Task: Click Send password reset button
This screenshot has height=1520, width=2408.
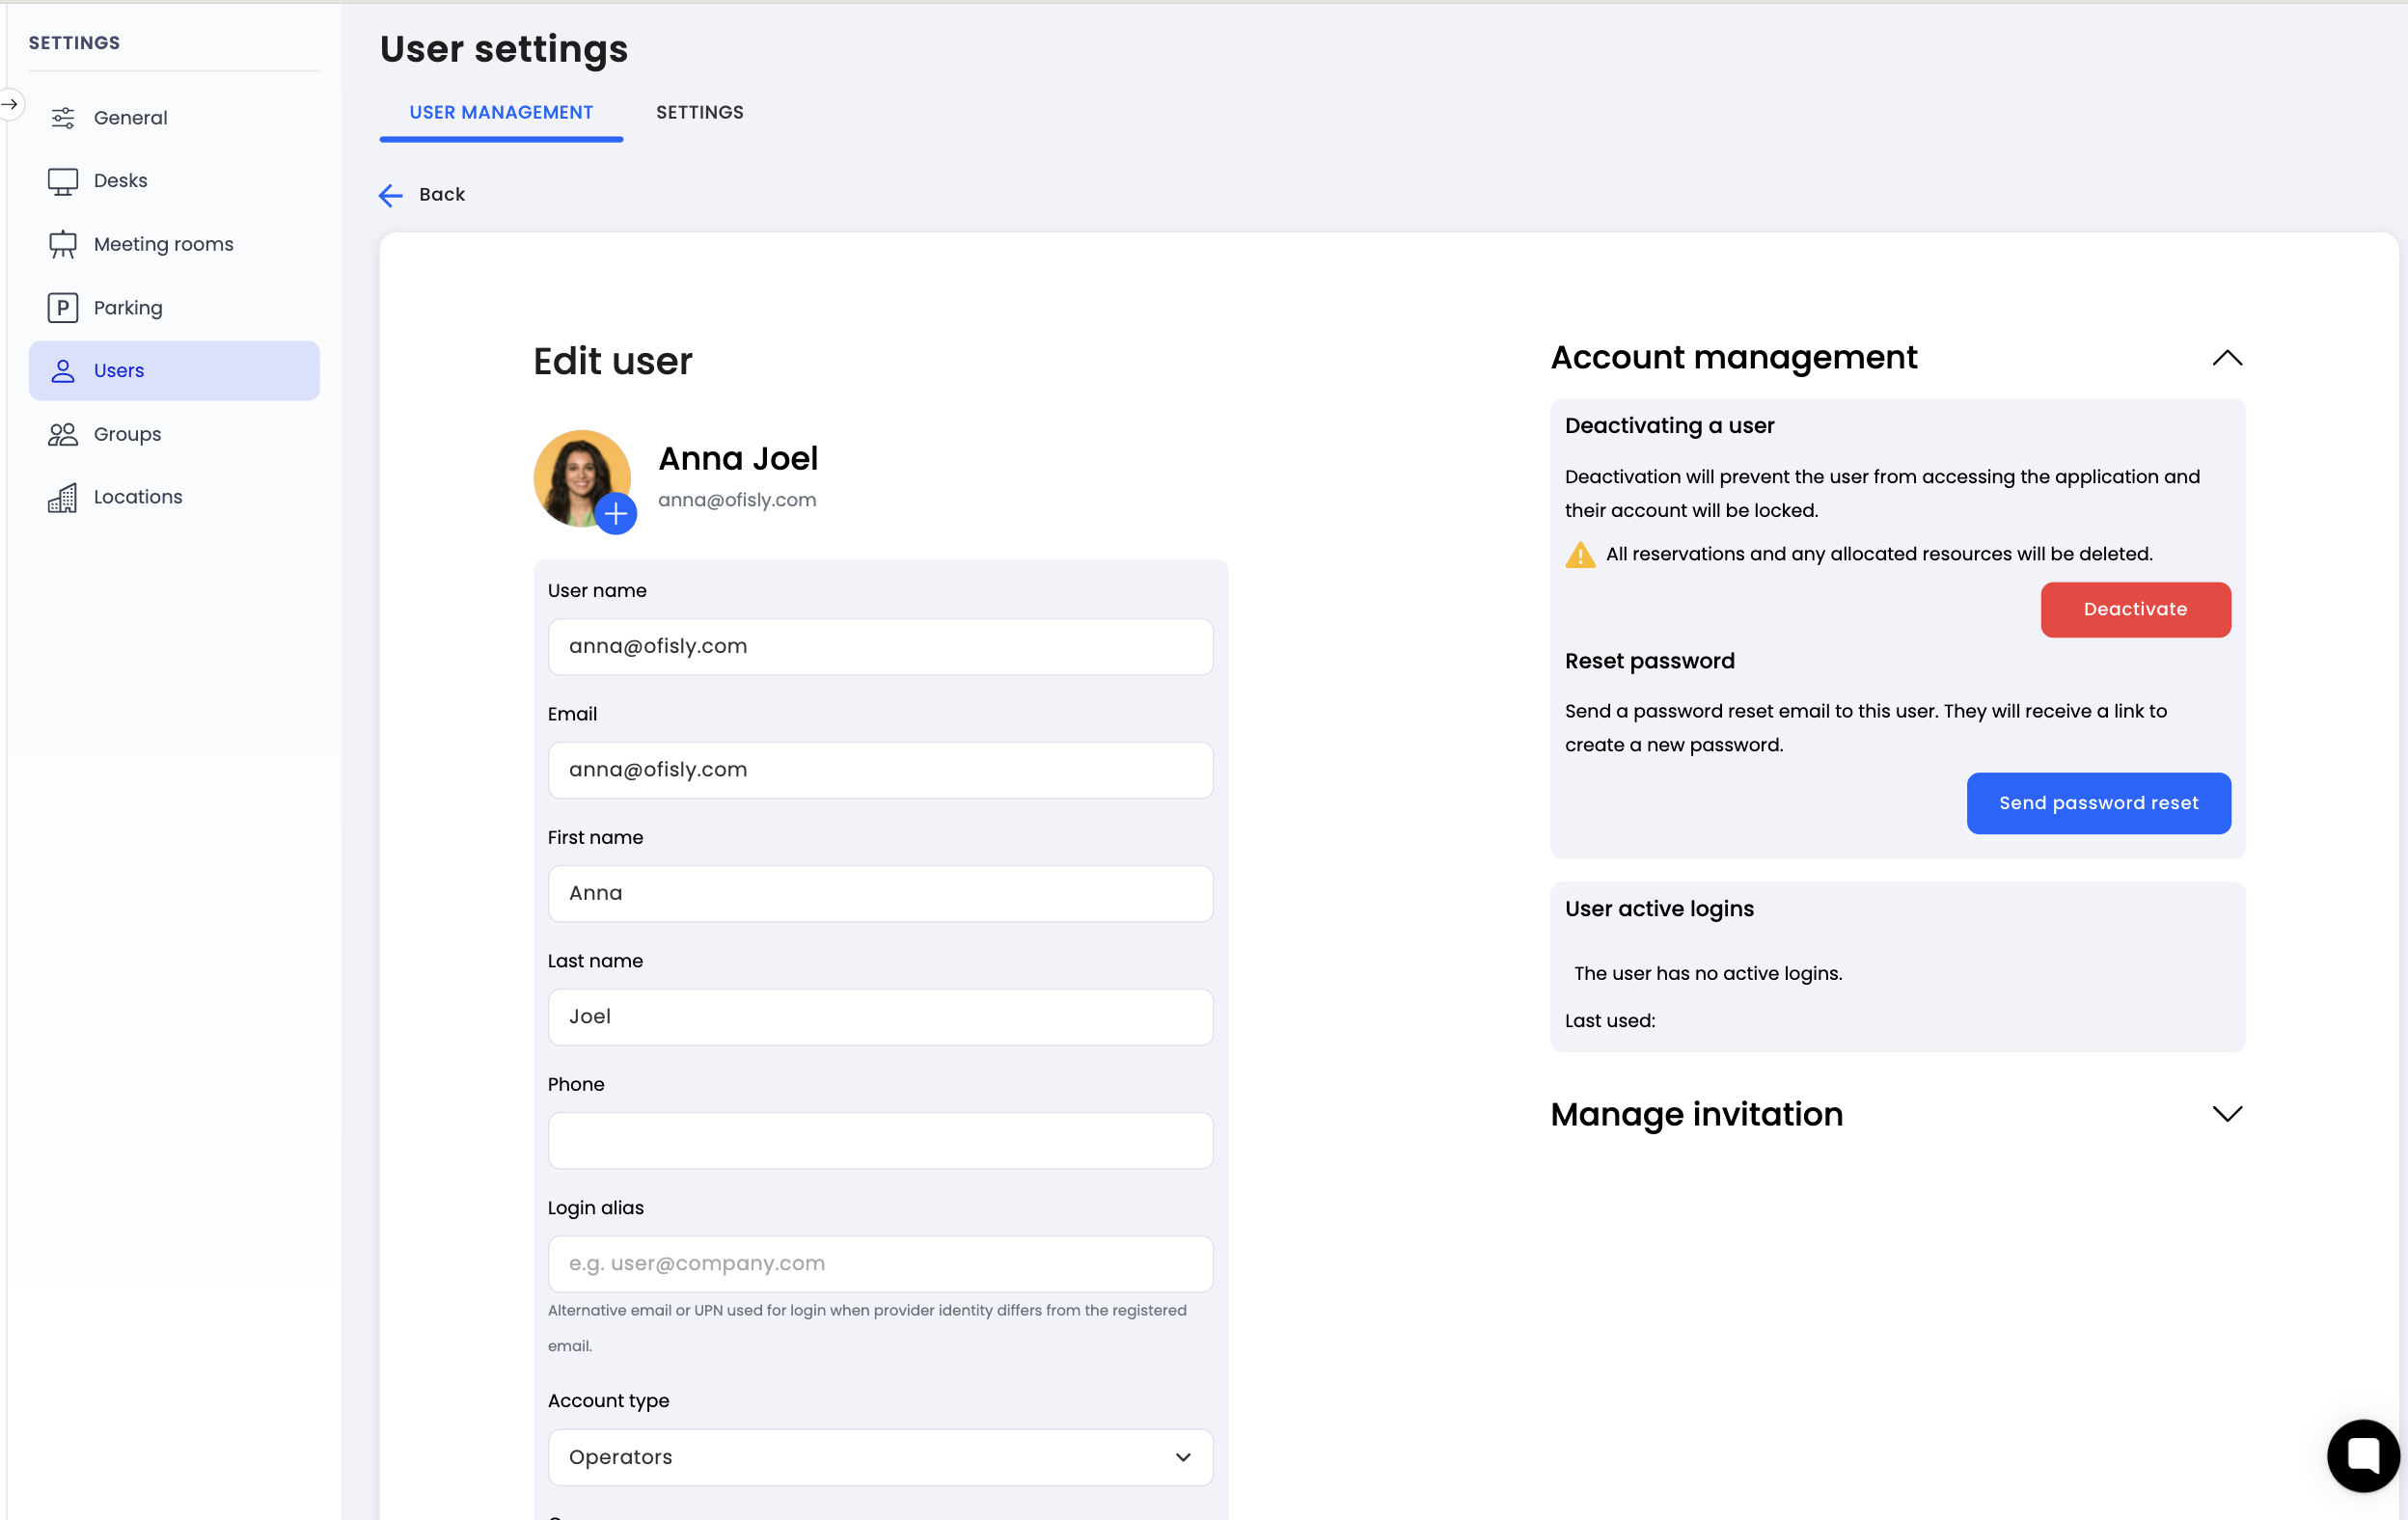Action: (x=2098, y=803)
